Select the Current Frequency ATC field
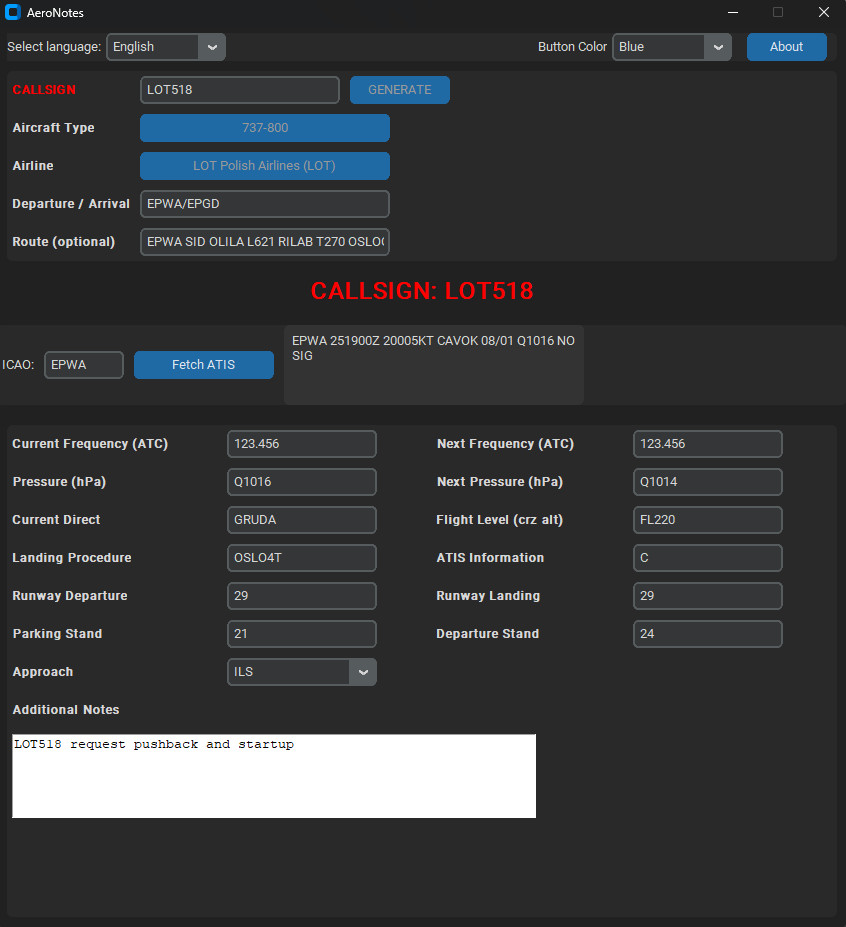 coord(301,444)
